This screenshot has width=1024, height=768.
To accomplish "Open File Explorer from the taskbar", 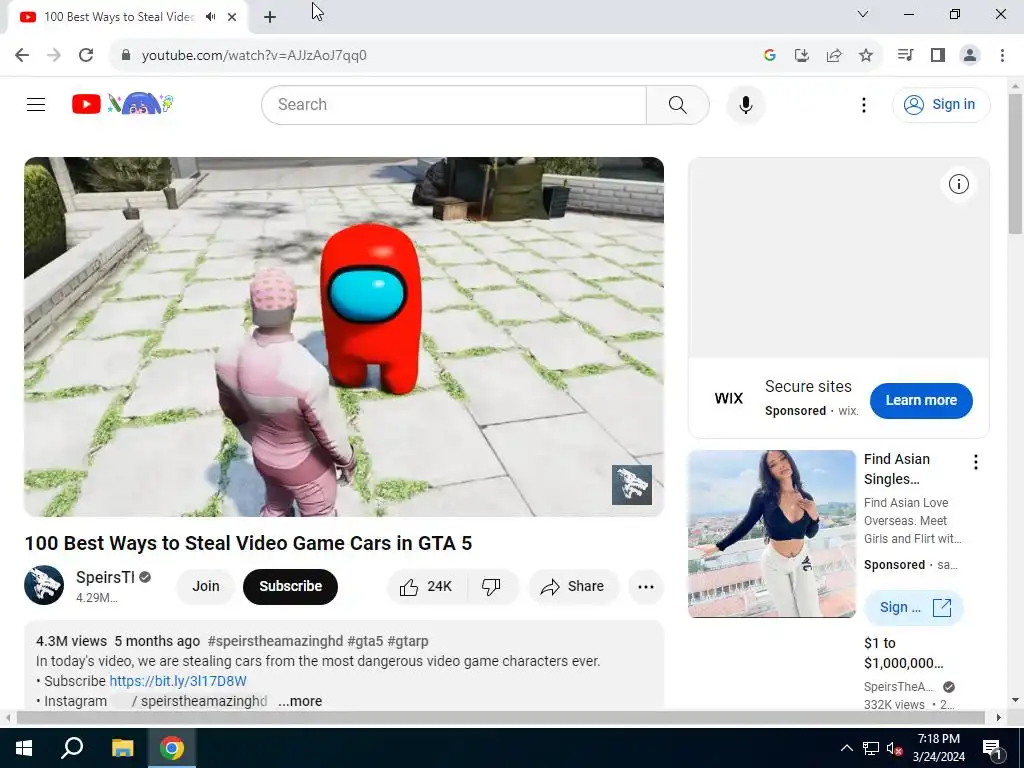I will pyautogui.click(x=122, y=748).
